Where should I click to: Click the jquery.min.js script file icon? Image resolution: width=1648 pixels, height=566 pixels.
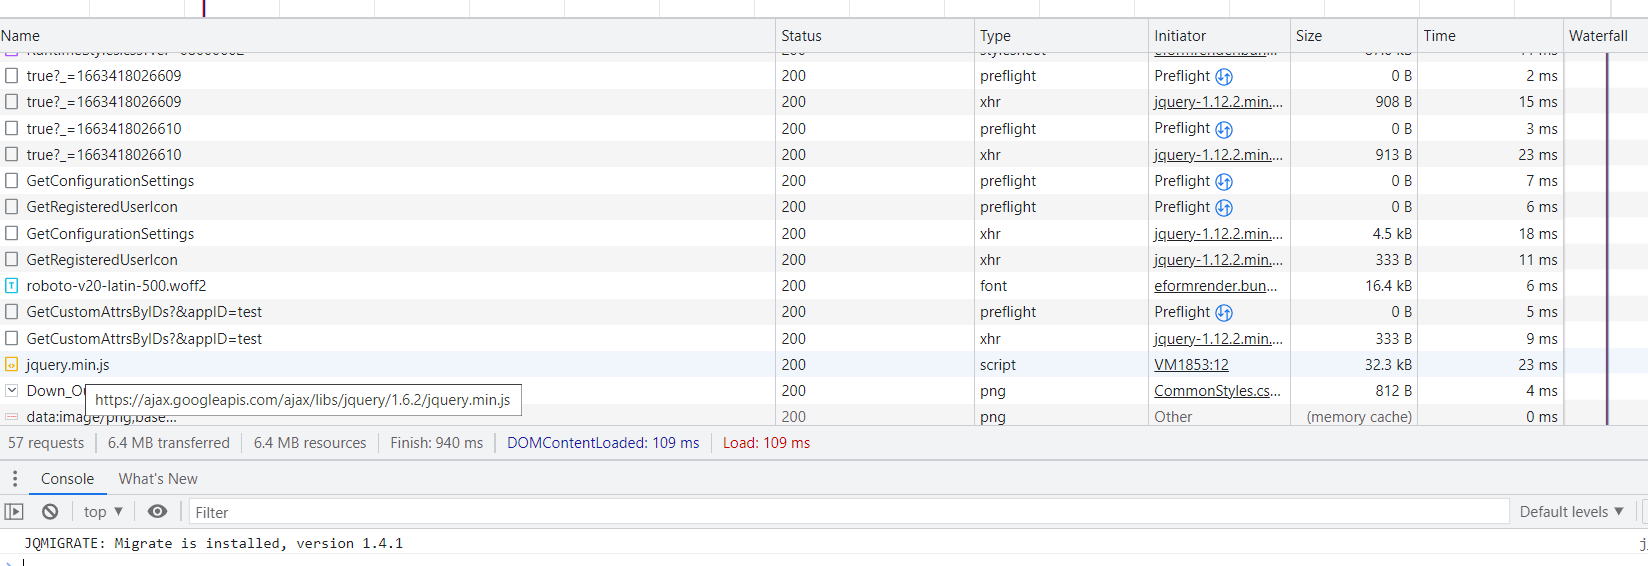click(12, 365)
